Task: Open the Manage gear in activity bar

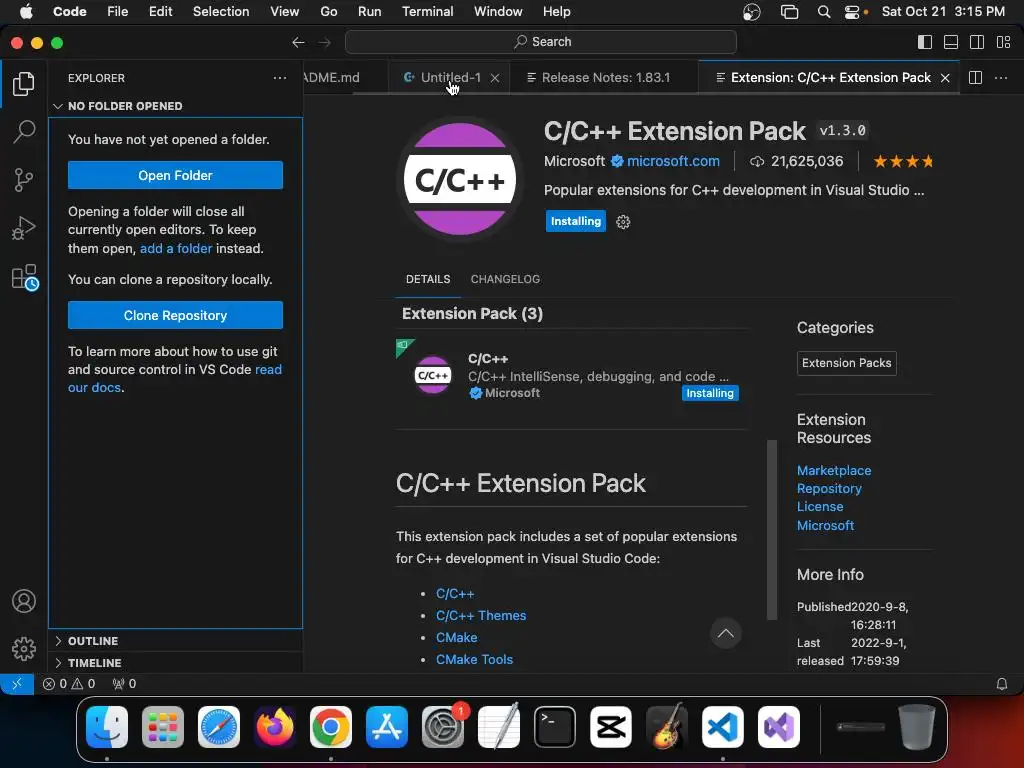Action: coord(24,648)
